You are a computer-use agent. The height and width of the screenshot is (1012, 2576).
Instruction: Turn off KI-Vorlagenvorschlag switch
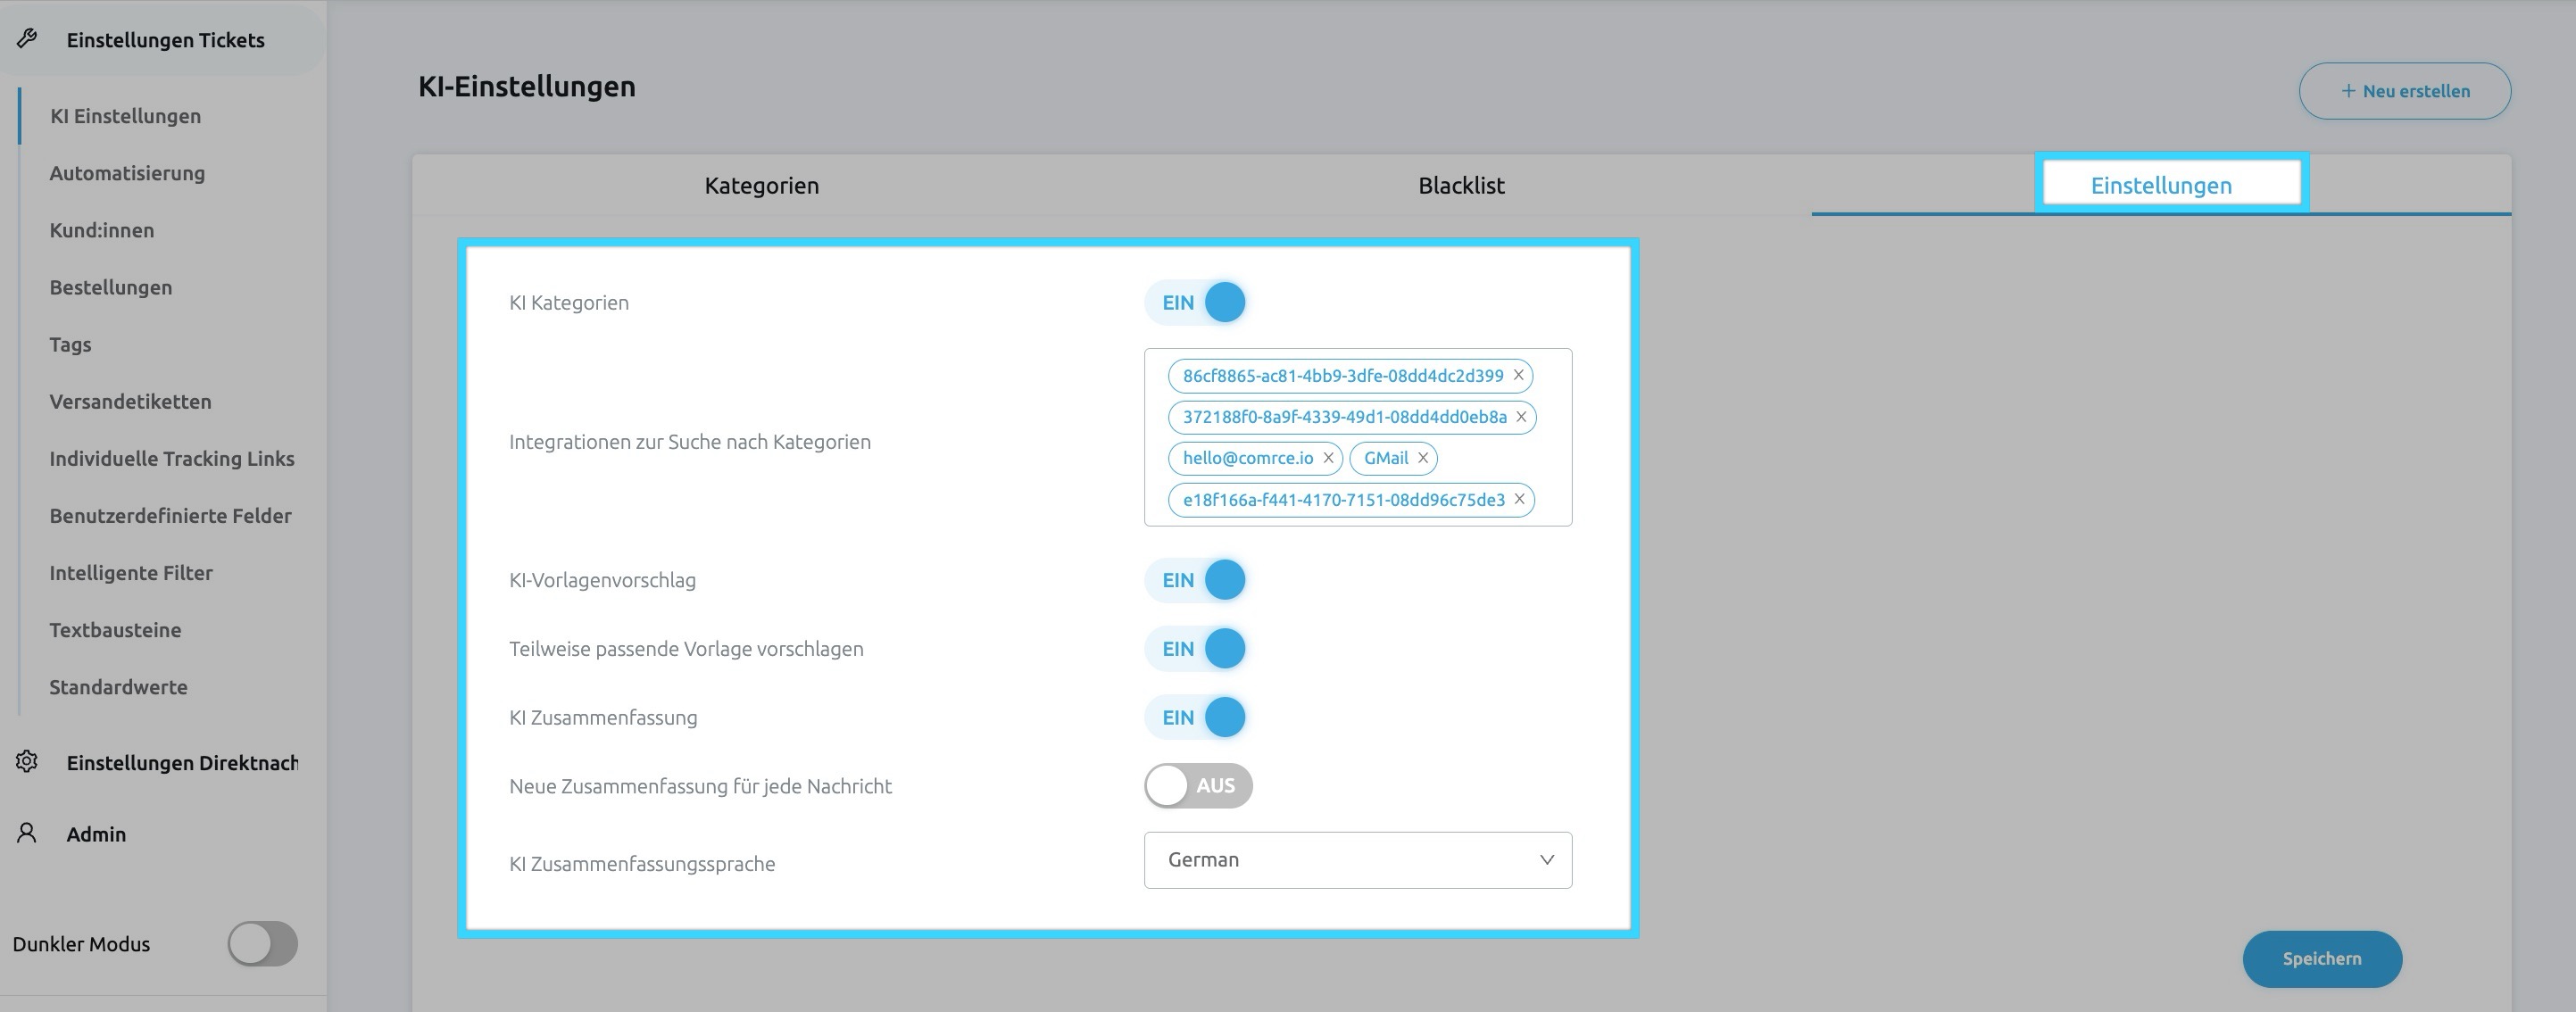pos(1197,580)
